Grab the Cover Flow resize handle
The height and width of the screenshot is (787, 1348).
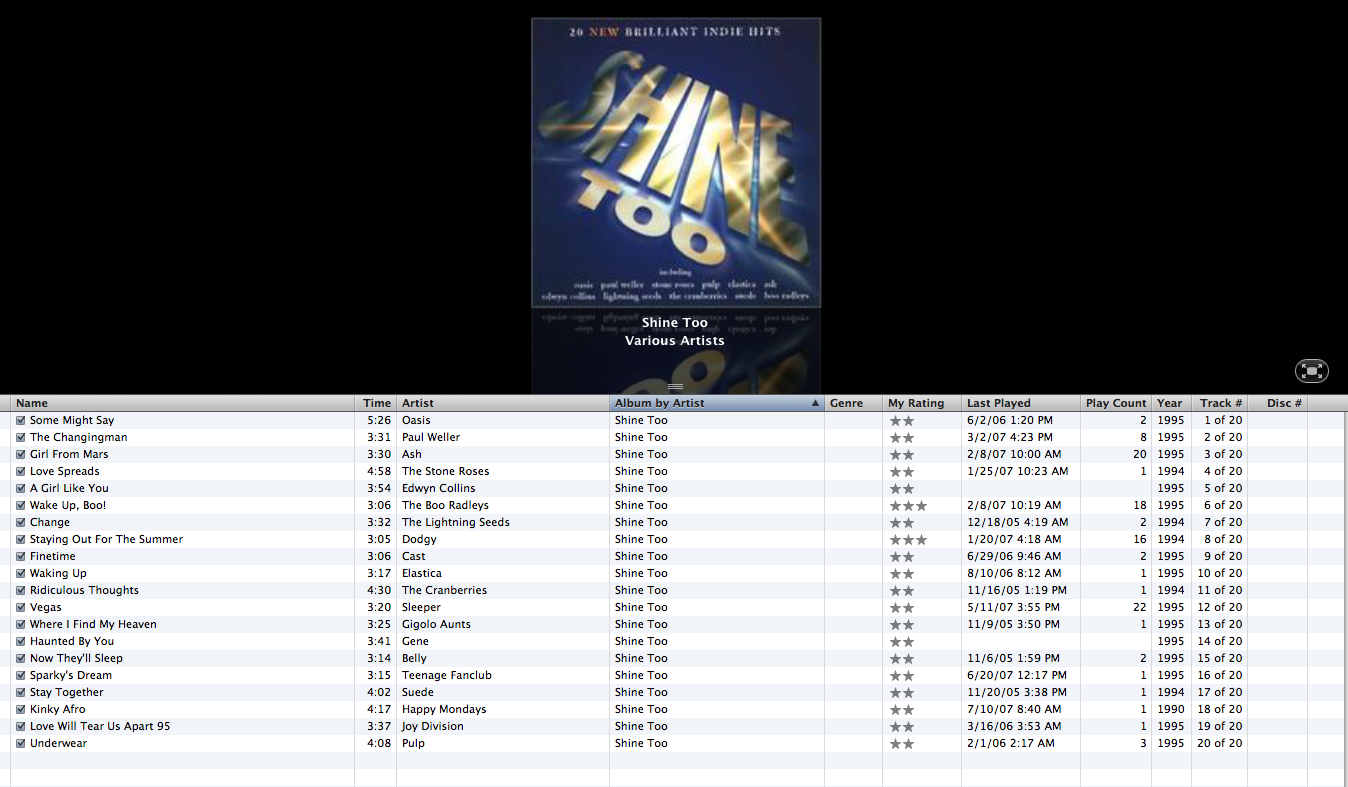[x=675, y=386]
